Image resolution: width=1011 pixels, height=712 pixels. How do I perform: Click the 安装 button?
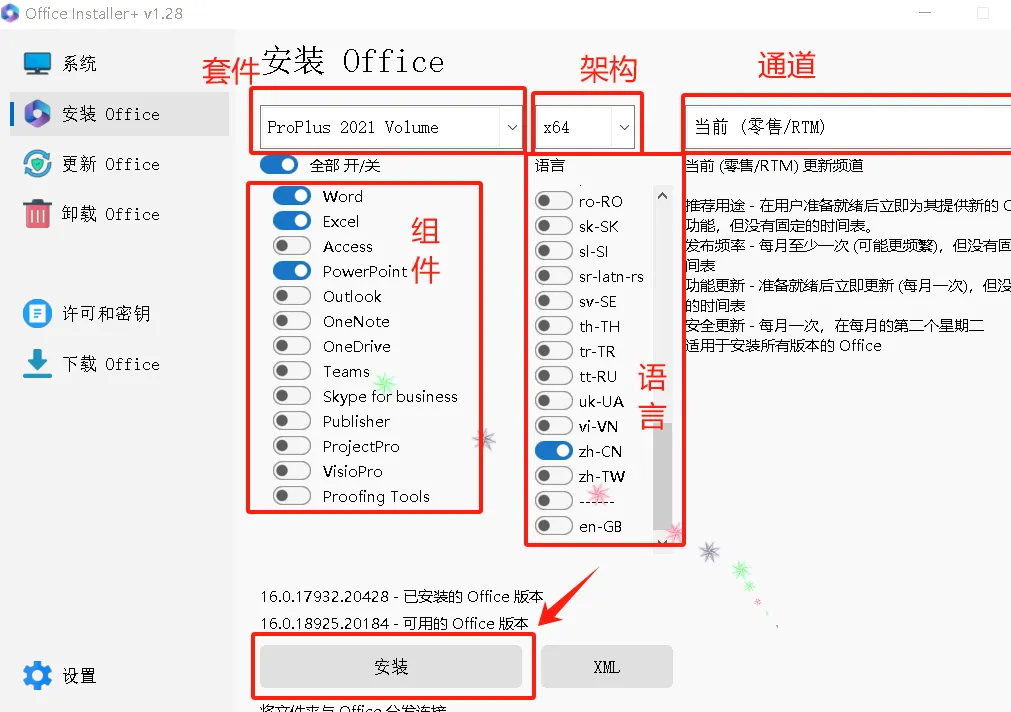pyautogui.click(x=391, y=667)
